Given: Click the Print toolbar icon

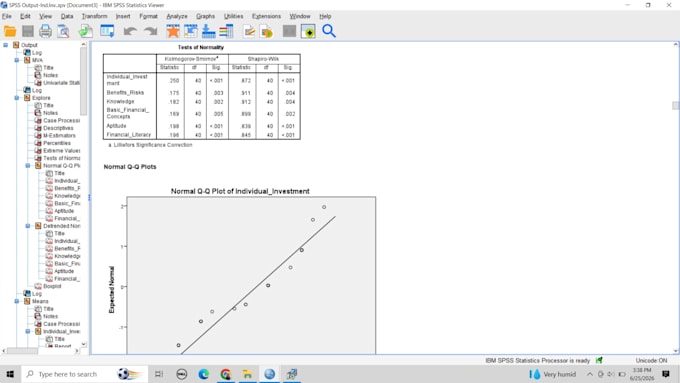Looking at the screenshot, I should (x=46, y=31).
